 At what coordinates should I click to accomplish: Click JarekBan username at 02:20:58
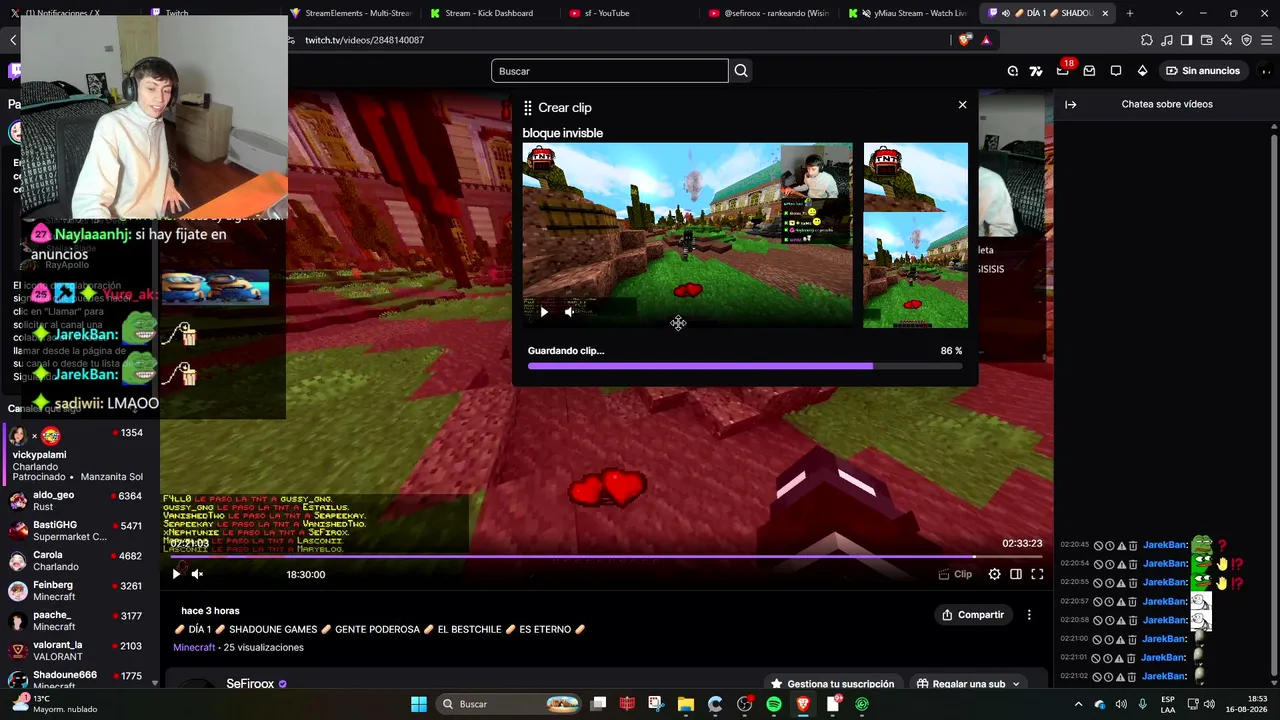click(x=1164, y=621)
